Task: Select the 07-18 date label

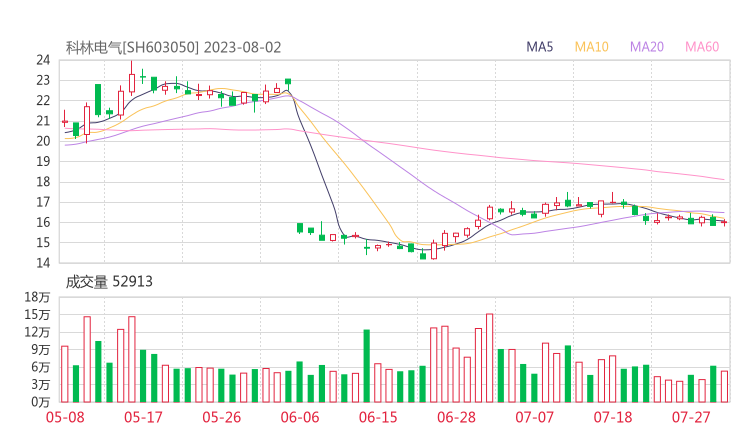Action: pos(613,417)
